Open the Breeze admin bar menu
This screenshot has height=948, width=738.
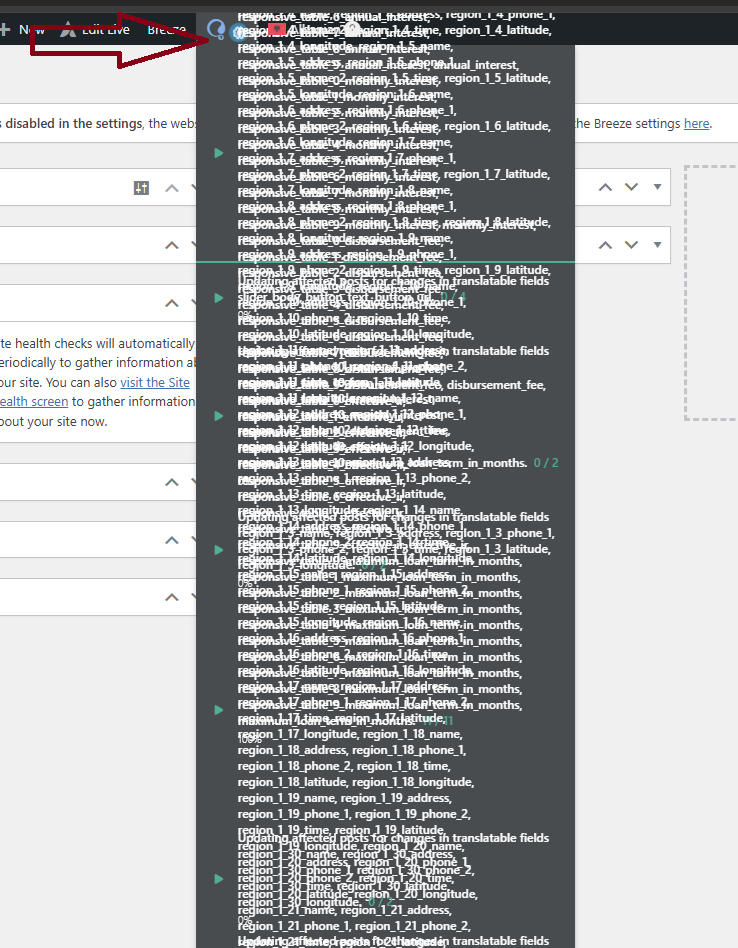pos(166,29)
